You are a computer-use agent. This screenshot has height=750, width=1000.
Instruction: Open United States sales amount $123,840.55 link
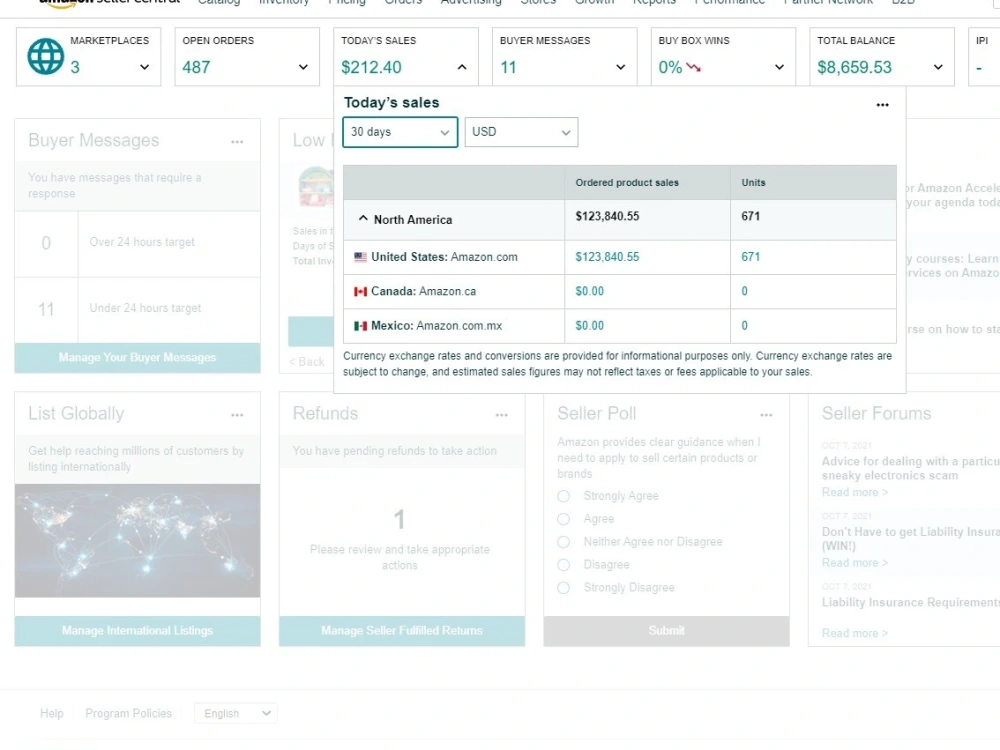pos(607,257)
